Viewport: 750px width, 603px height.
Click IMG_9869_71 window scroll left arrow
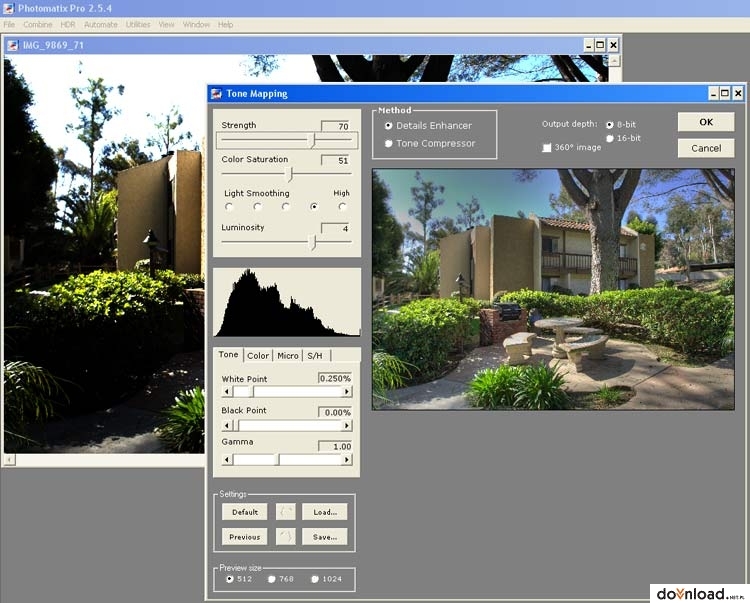pos(9,460)
